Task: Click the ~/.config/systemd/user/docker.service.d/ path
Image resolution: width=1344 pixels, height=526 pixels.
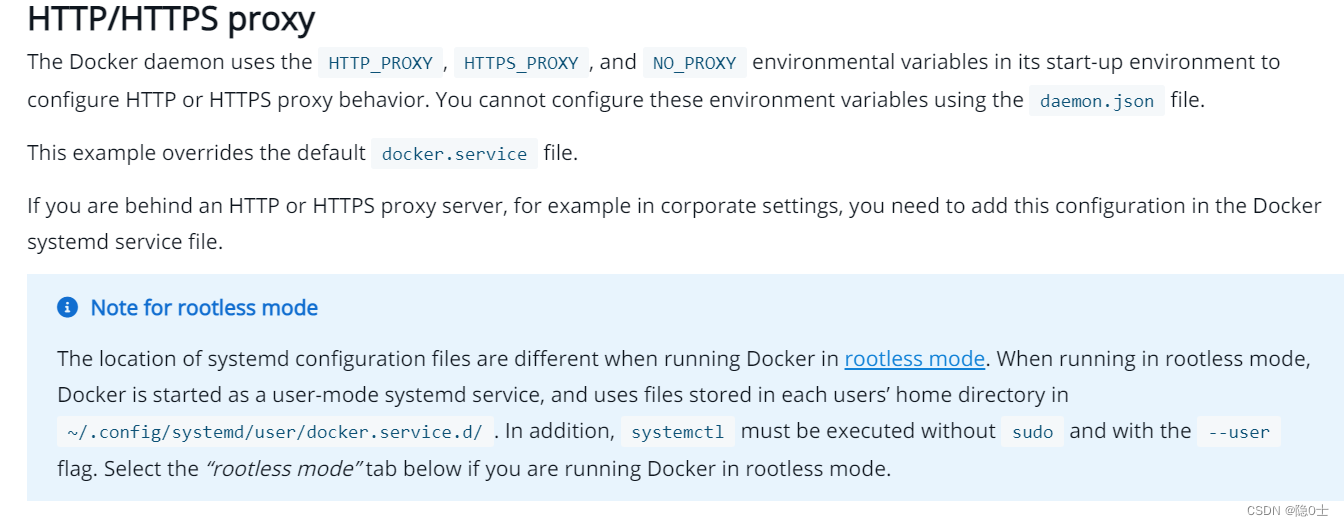Action: (x=275, y=432)
